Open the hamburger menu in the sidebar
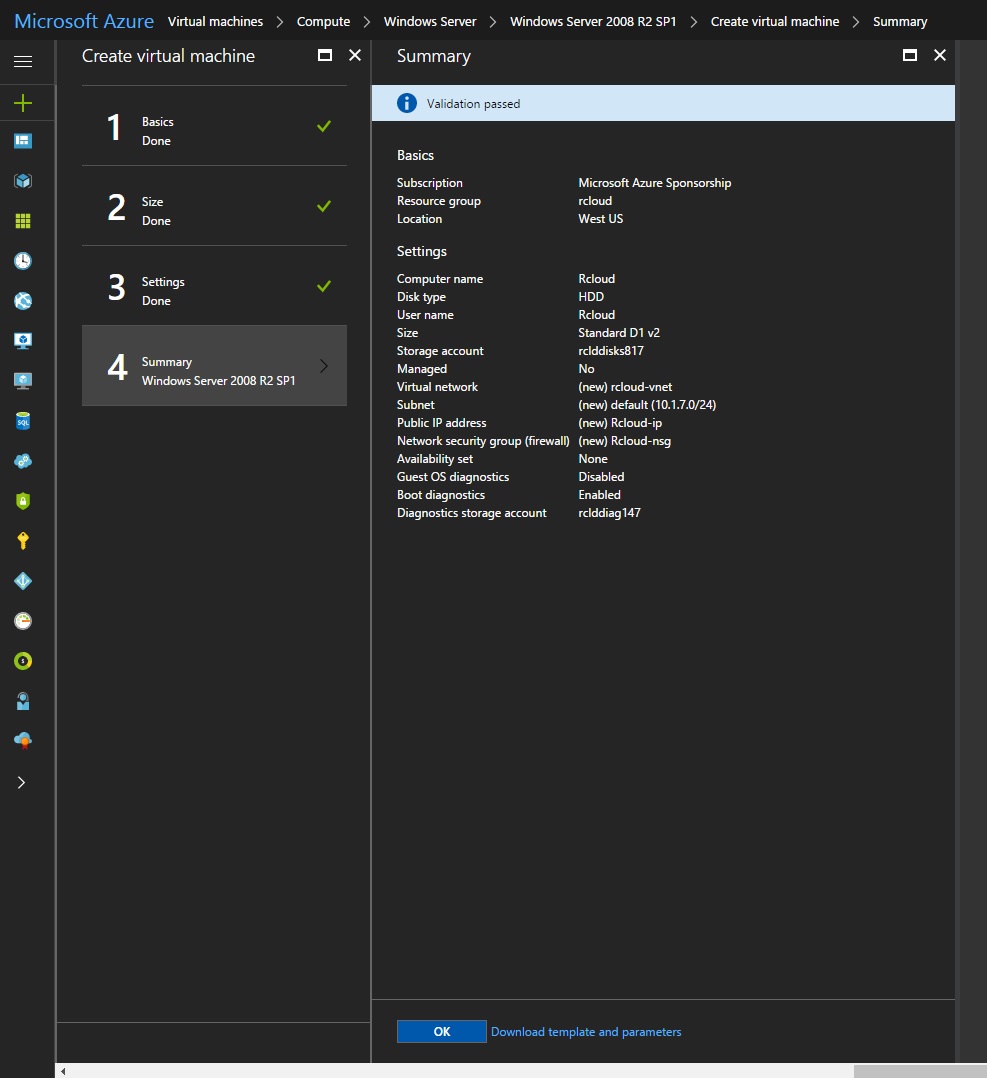Image resolution: width=987 pixels, height=1078 pixels. point(22,62)
